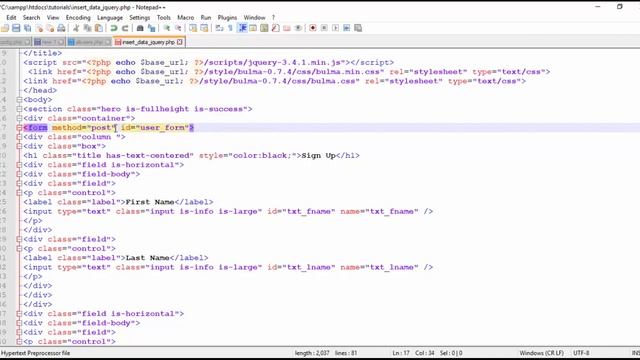Collapse the div box fold marker
The height and width of the screenshot is (360, 640).
point(19,146)
